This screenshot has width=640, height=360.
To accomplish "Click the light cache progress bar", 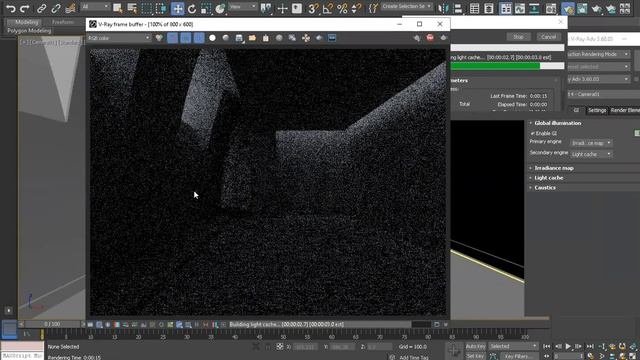I will pos(507,66).
